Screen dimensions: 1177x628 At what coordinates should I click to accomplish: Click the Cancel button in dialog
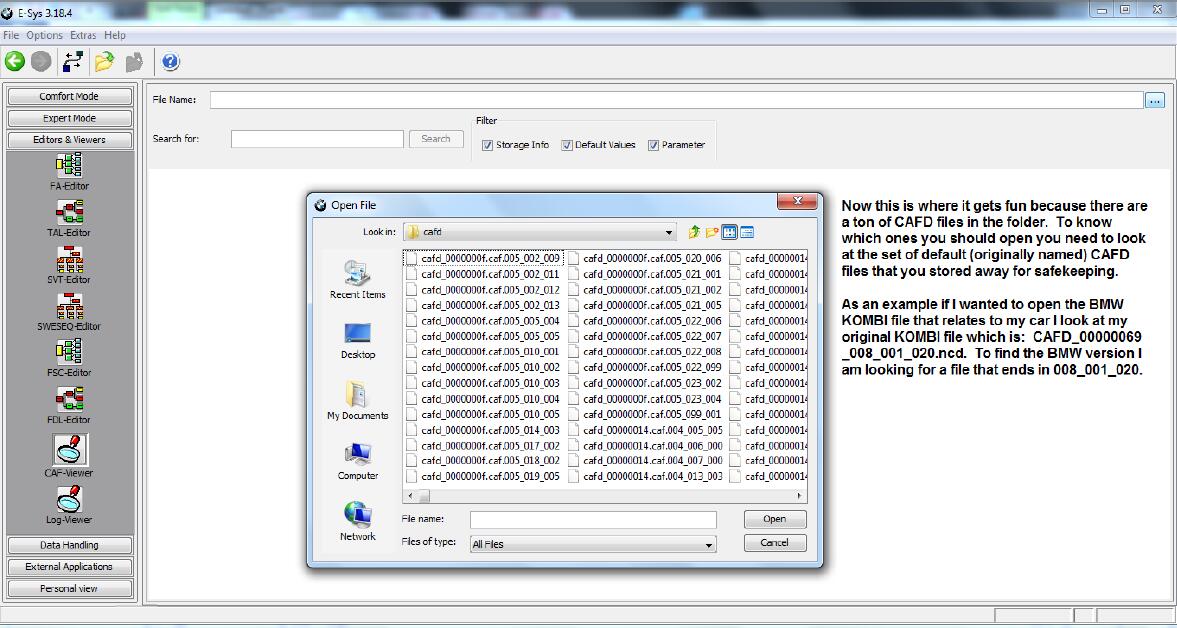[x=775, y=542]
